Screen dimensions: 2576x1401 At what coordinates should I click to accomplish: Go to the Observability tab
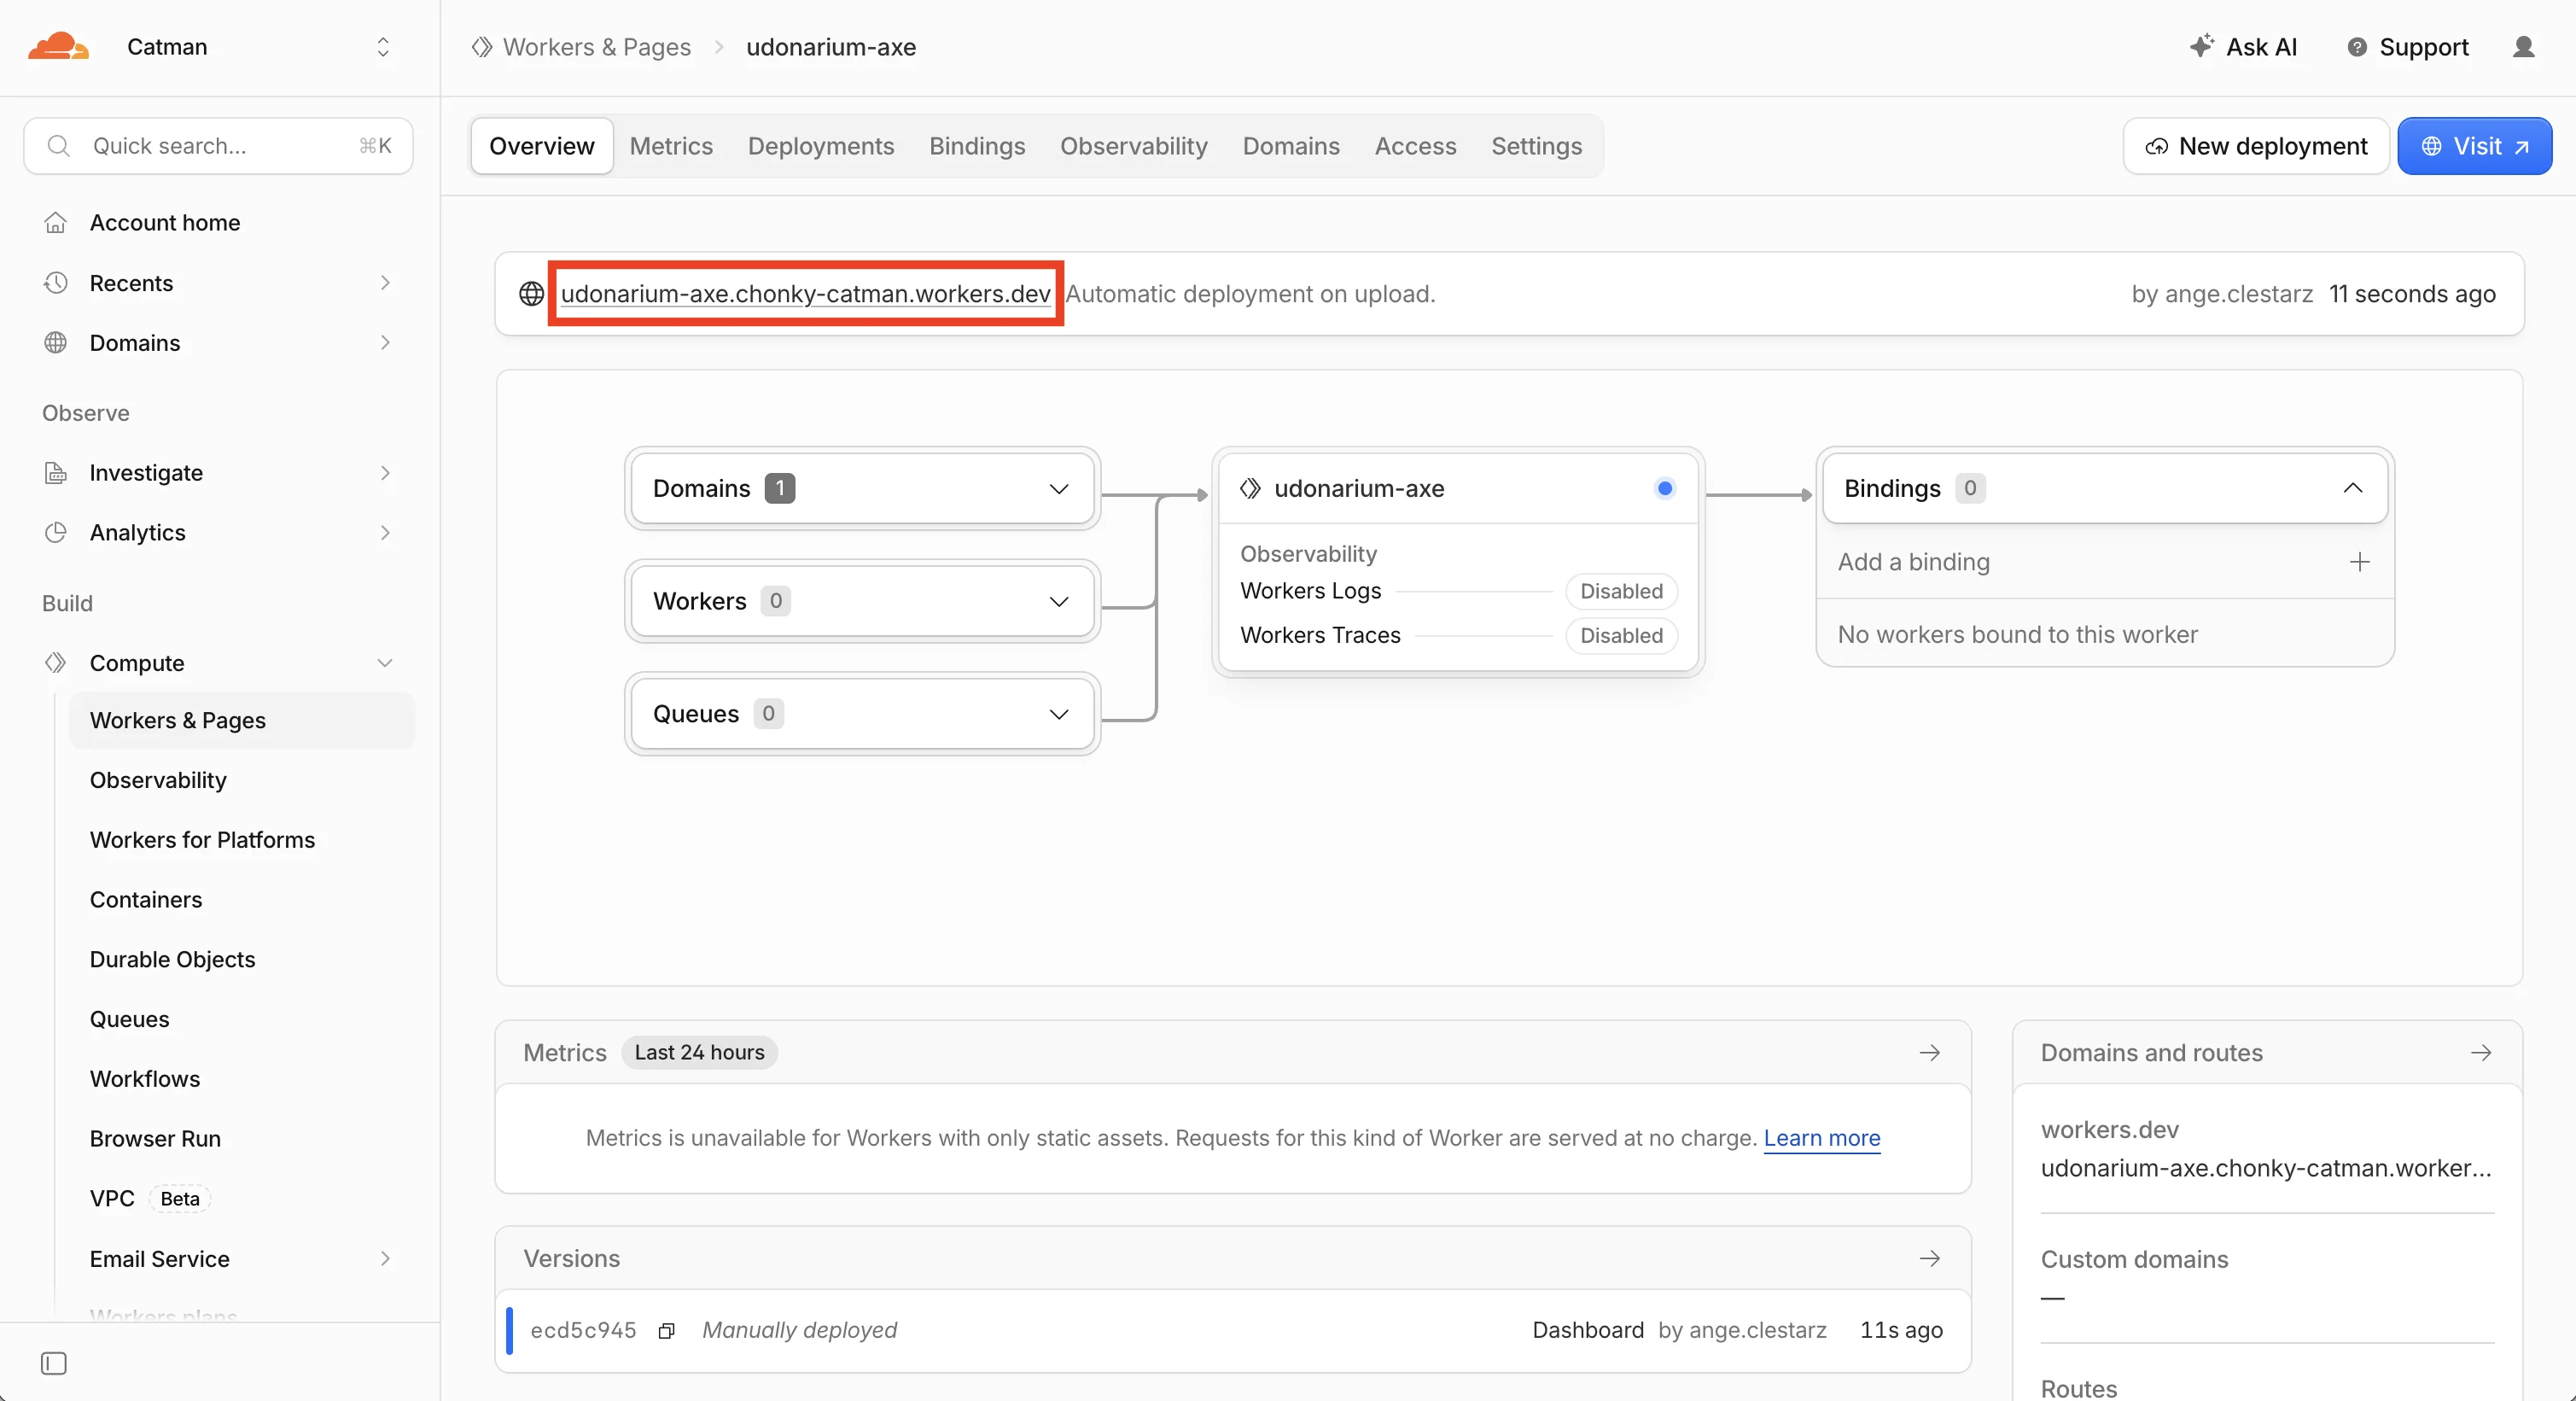(1134, 146)
